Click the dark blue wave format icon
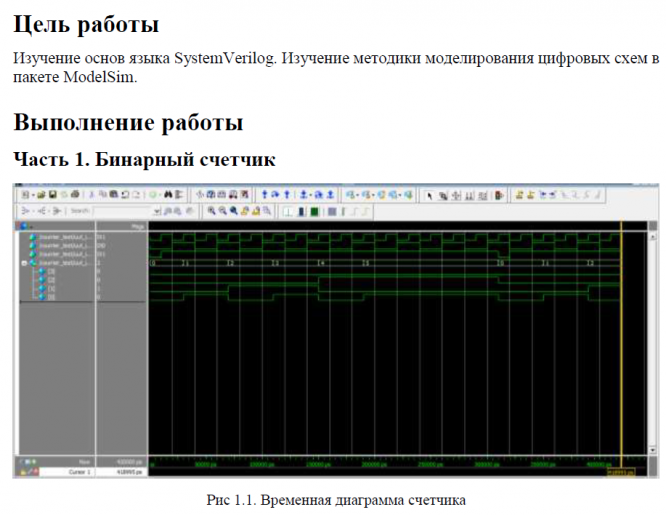 [x=301, y=211]
